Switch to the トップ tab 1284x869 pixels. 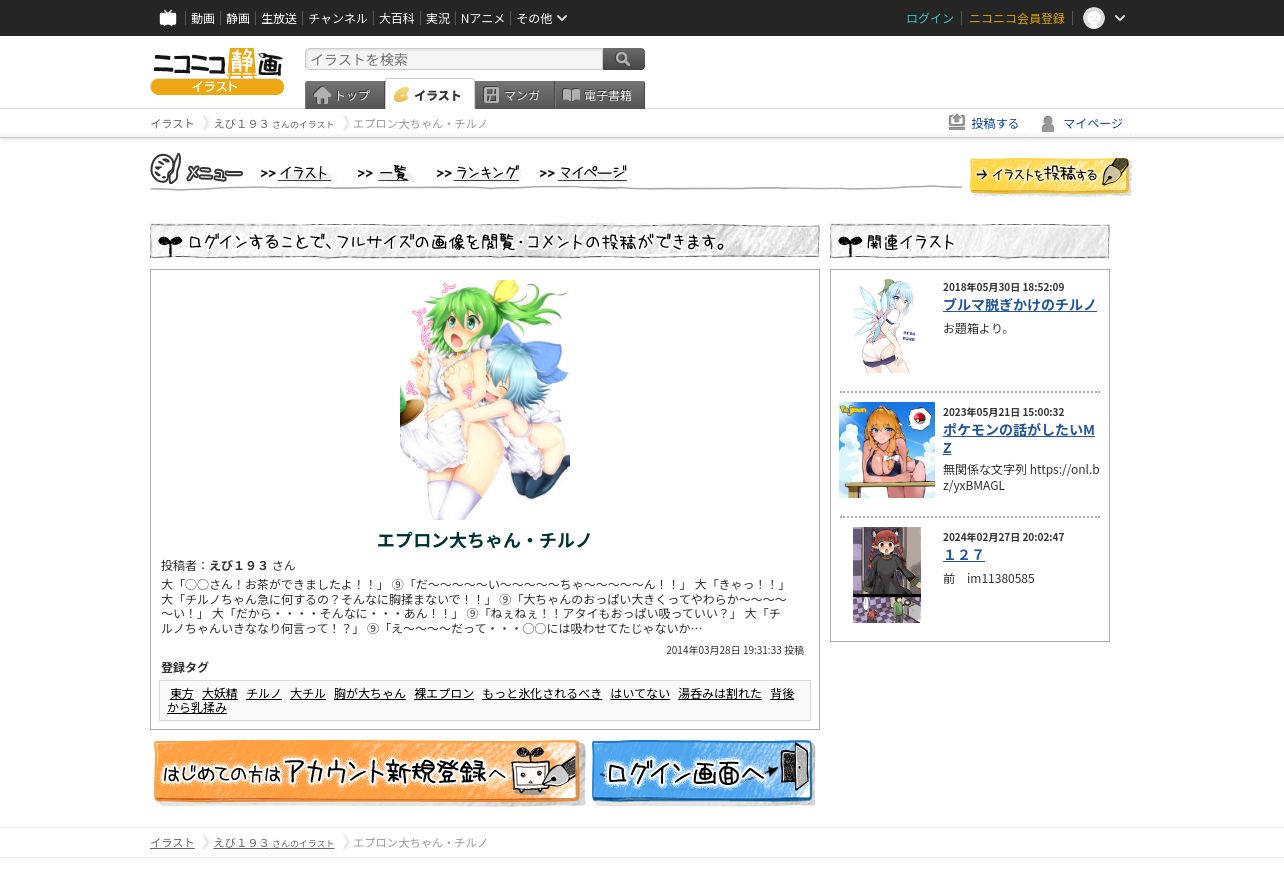(344, 95)
